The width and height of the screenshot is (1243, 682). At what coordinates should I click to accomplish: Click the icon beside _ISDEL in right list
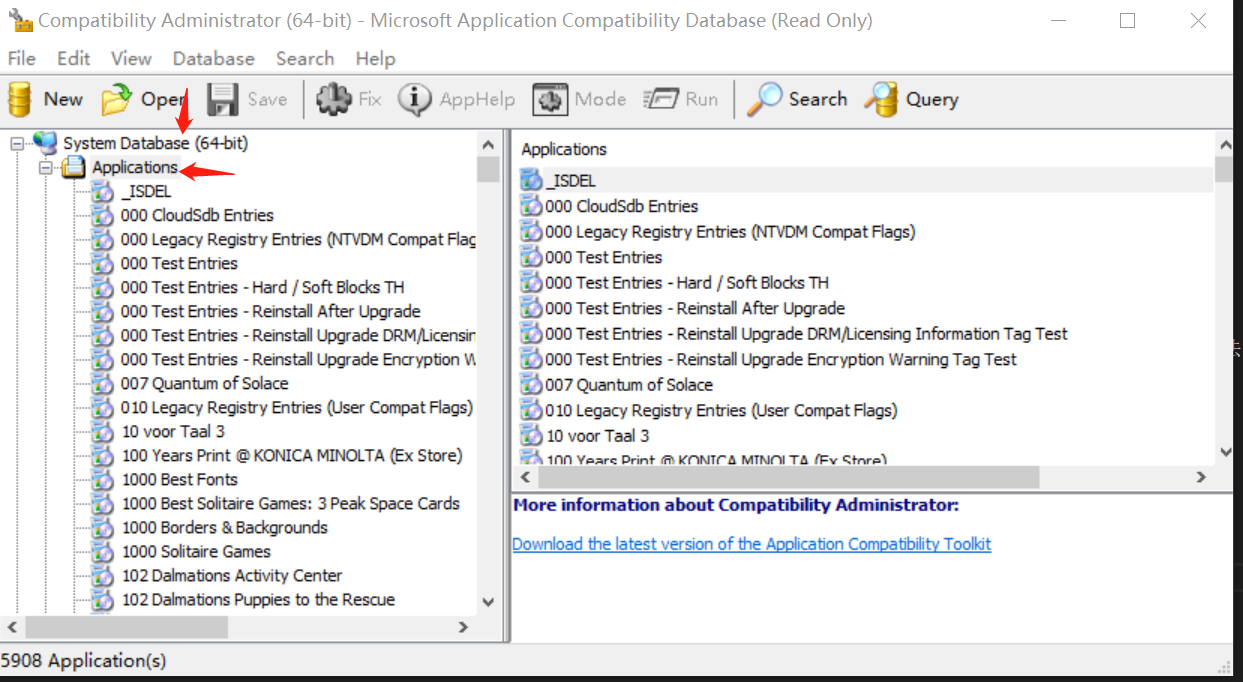coord(532,181)
